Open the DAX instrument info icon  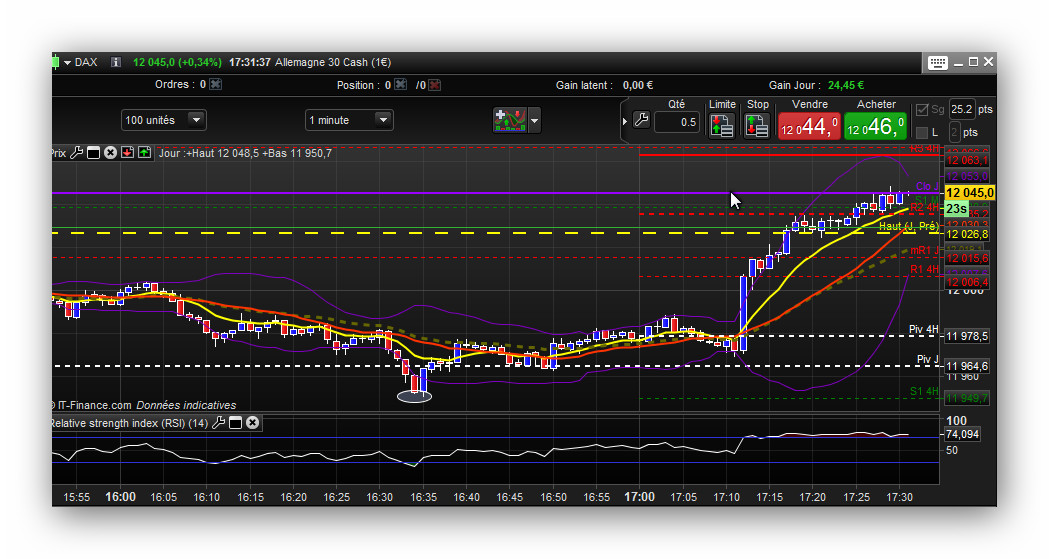116,62
